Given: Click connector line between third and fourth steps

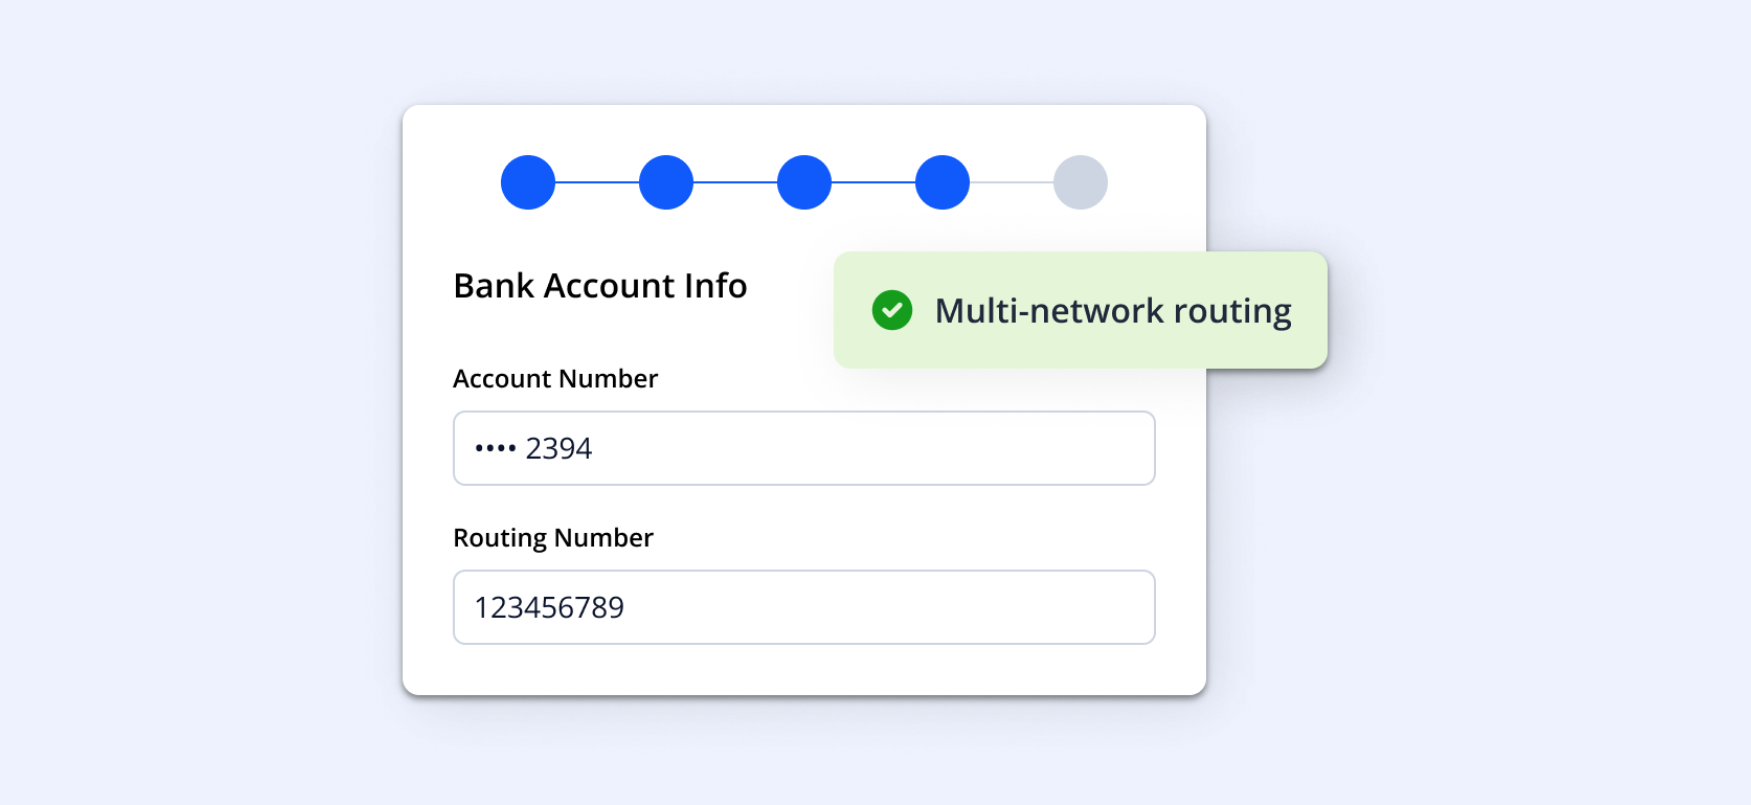Looking at the screenshot, I should (873, 182).
